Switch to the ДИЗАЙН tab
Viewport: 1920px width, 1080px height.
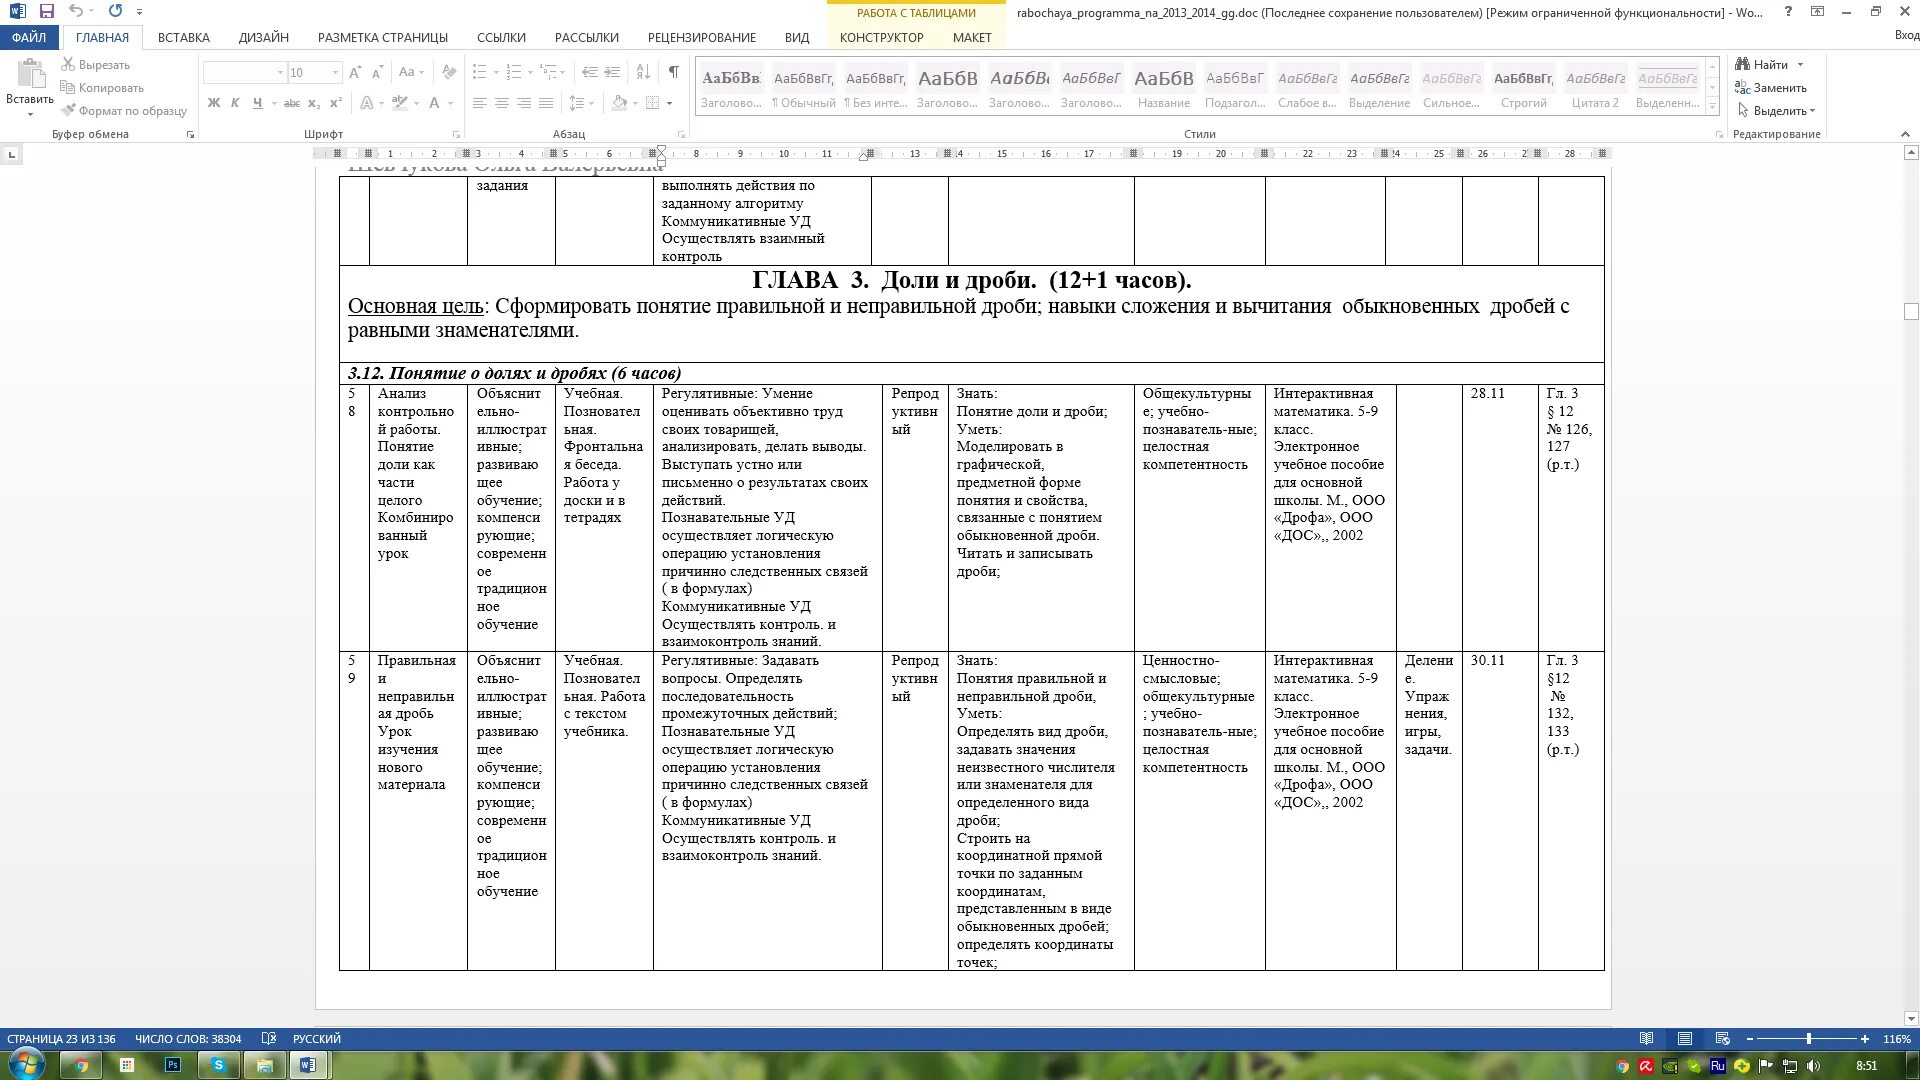click(x=264, y=37)
